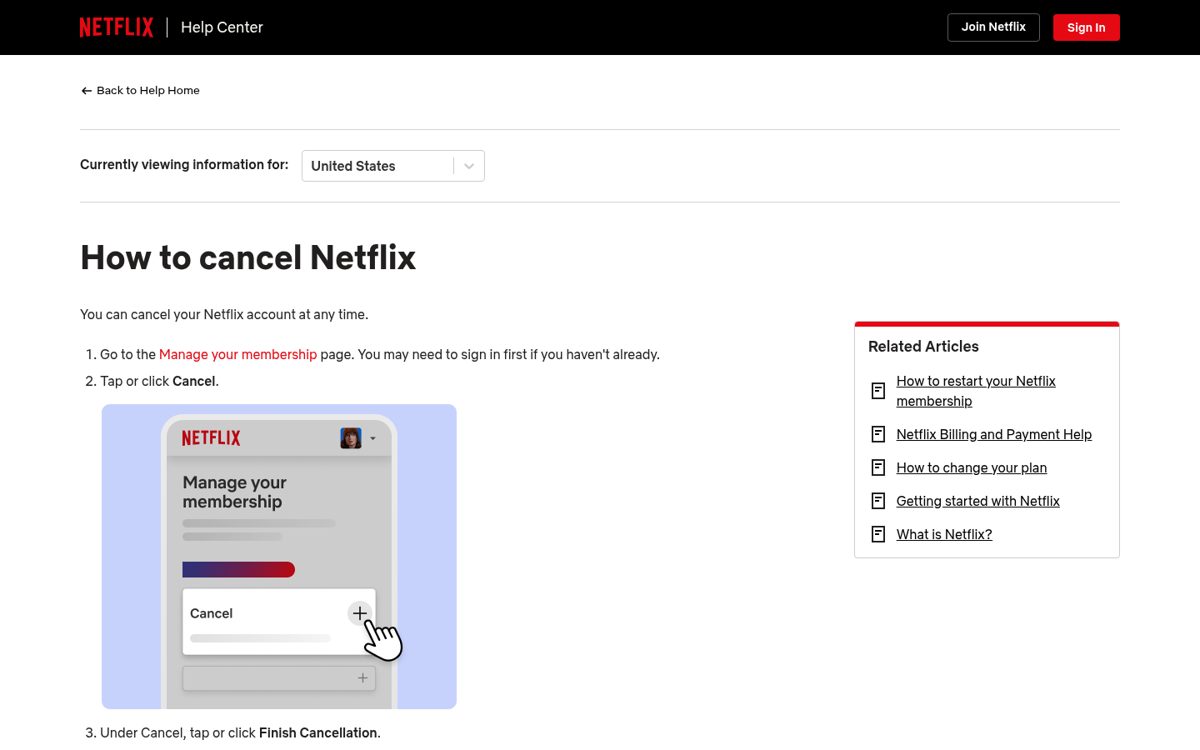Open Netflix Billing and Payment Help article
This screenshot has width=1200, height=750.
(x=994, y=434)
